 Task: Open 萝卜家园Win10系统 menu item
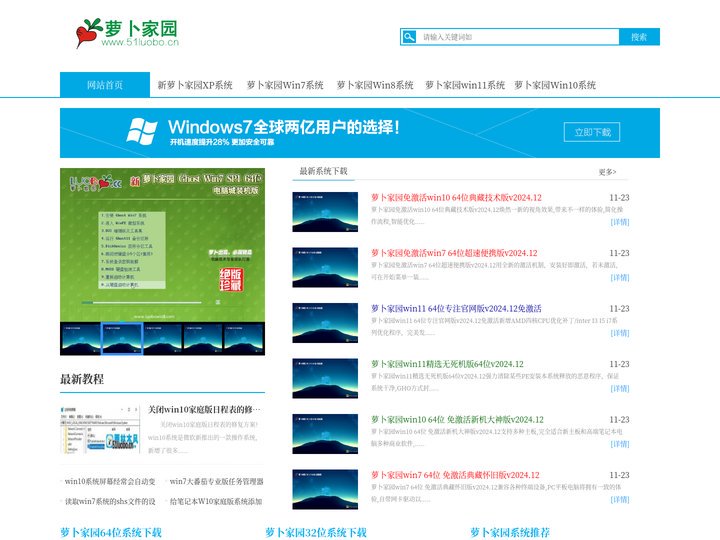click(x=555, y=85)
